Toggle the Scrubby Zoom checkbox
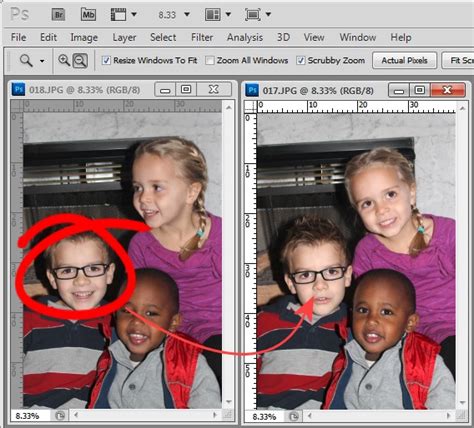The image size is (474, 428). pyautogui.click(x=301, y=60)
